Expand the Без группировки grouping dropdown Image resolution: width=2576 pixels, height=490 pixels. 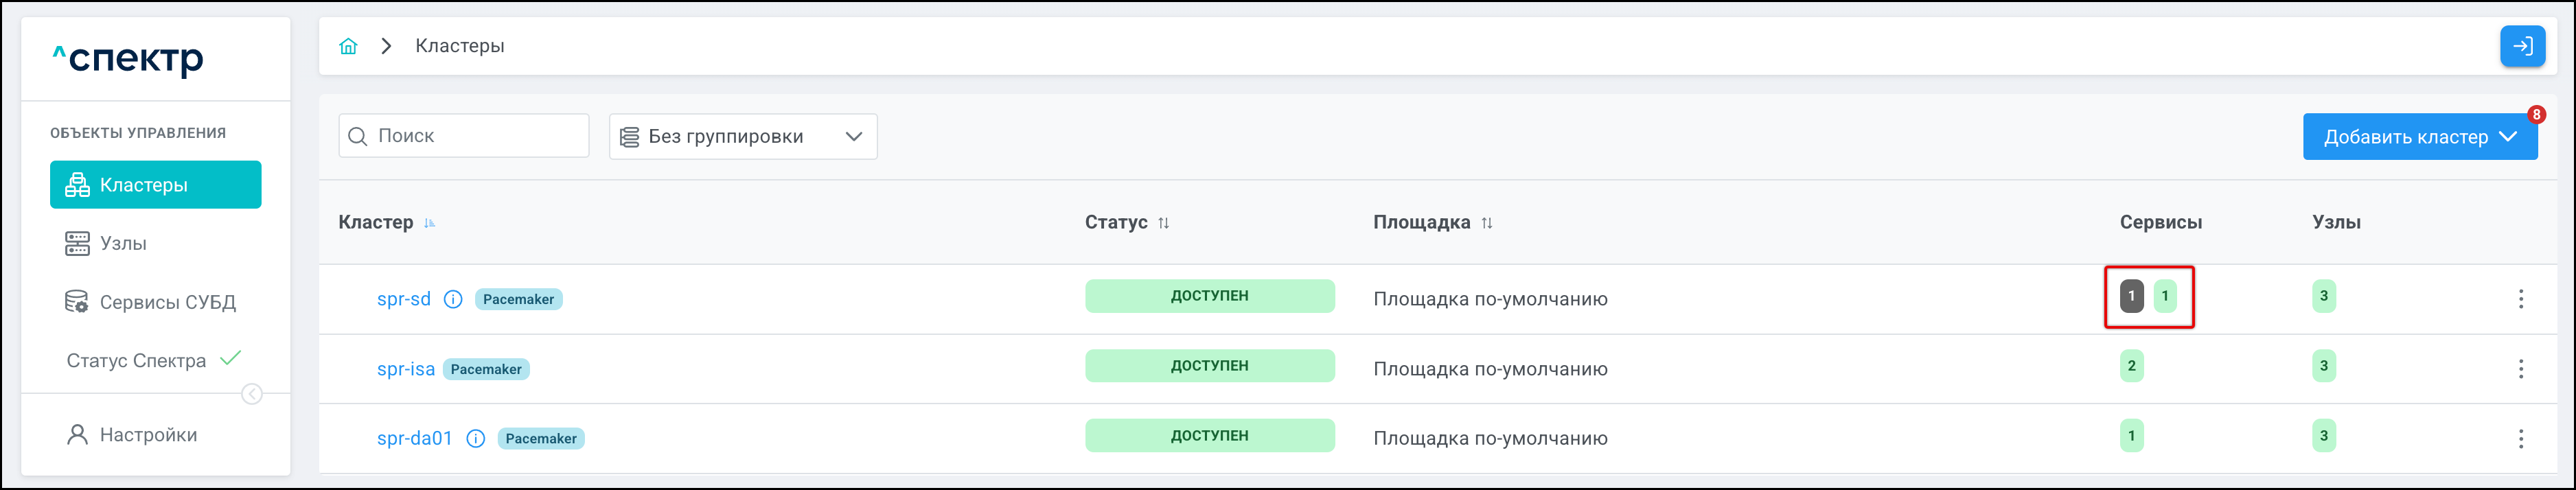742,137
